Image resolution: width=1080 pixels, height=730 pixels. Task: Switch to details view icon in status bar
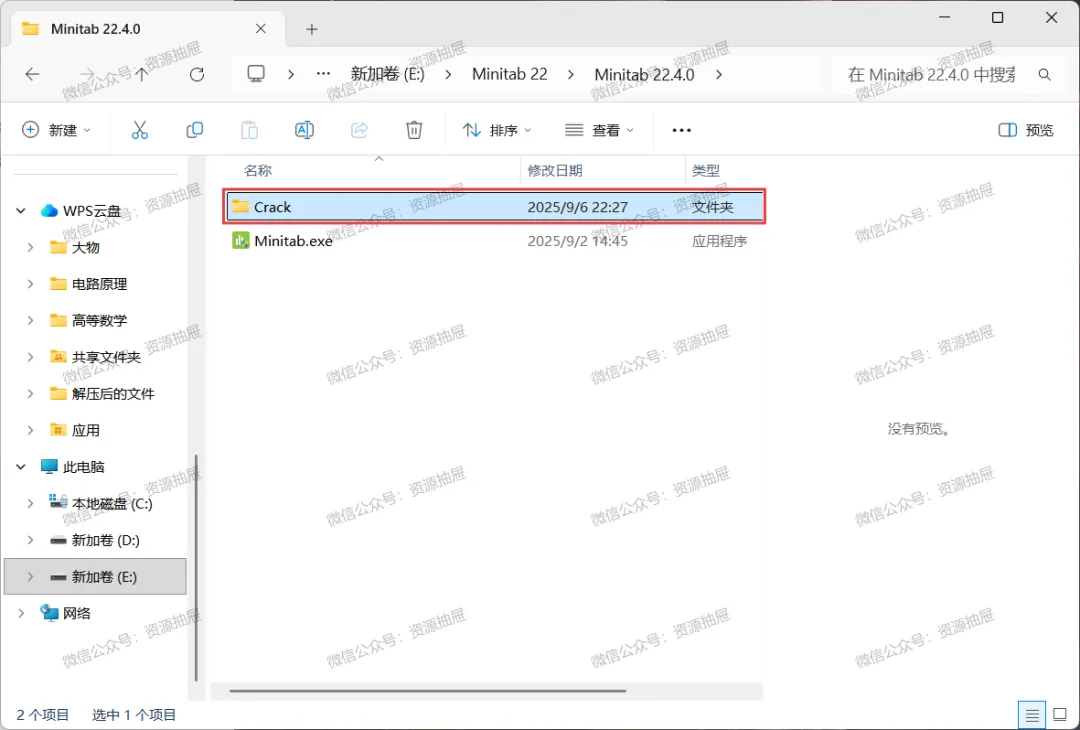point(1032,716)
